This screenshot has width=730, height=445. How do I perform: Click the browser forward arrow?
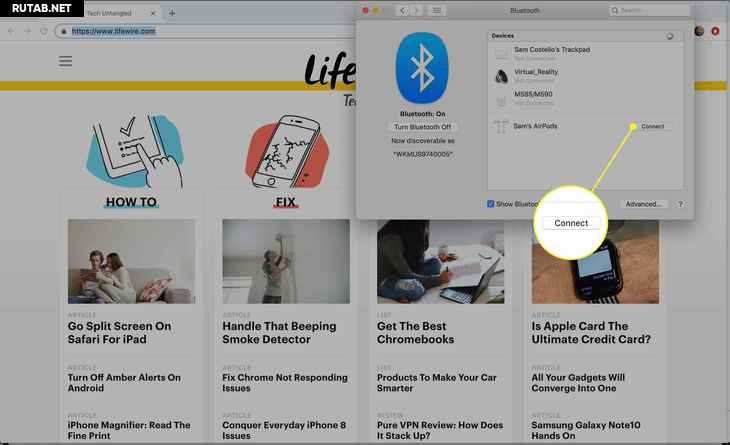coord(27,31)
